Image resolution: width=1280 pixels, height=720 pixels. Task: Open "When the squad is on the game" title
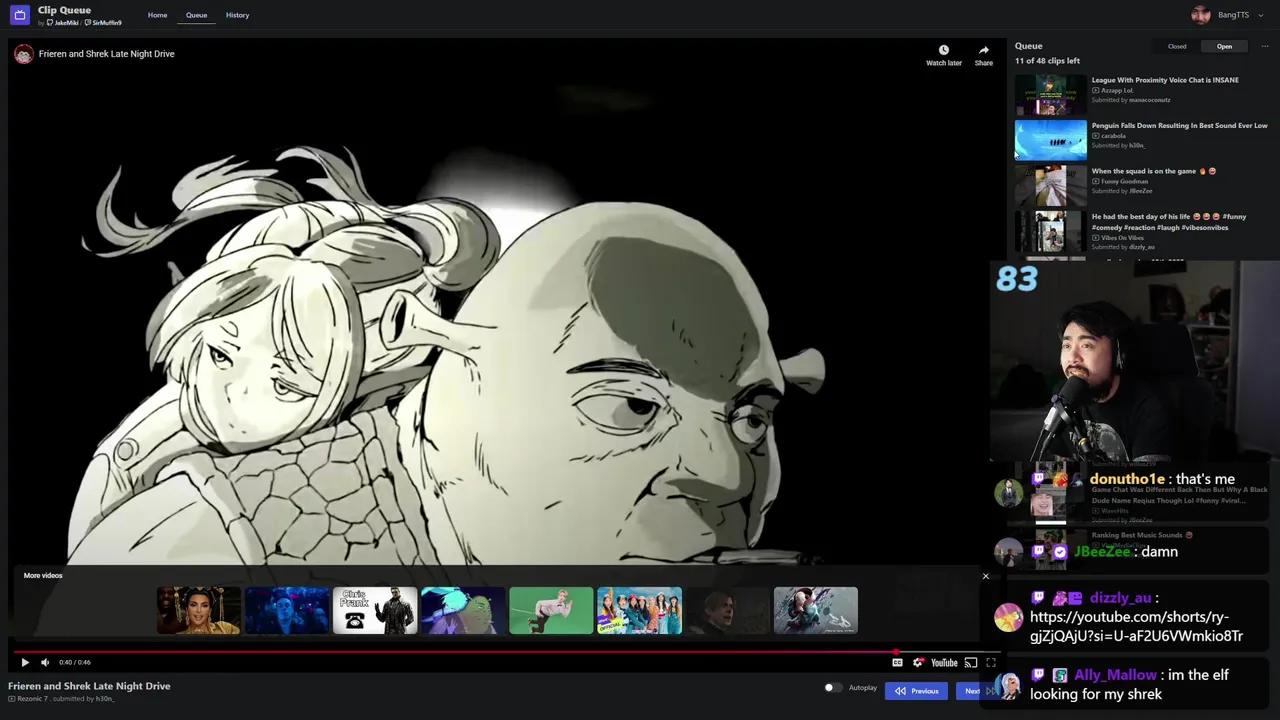1154,171
